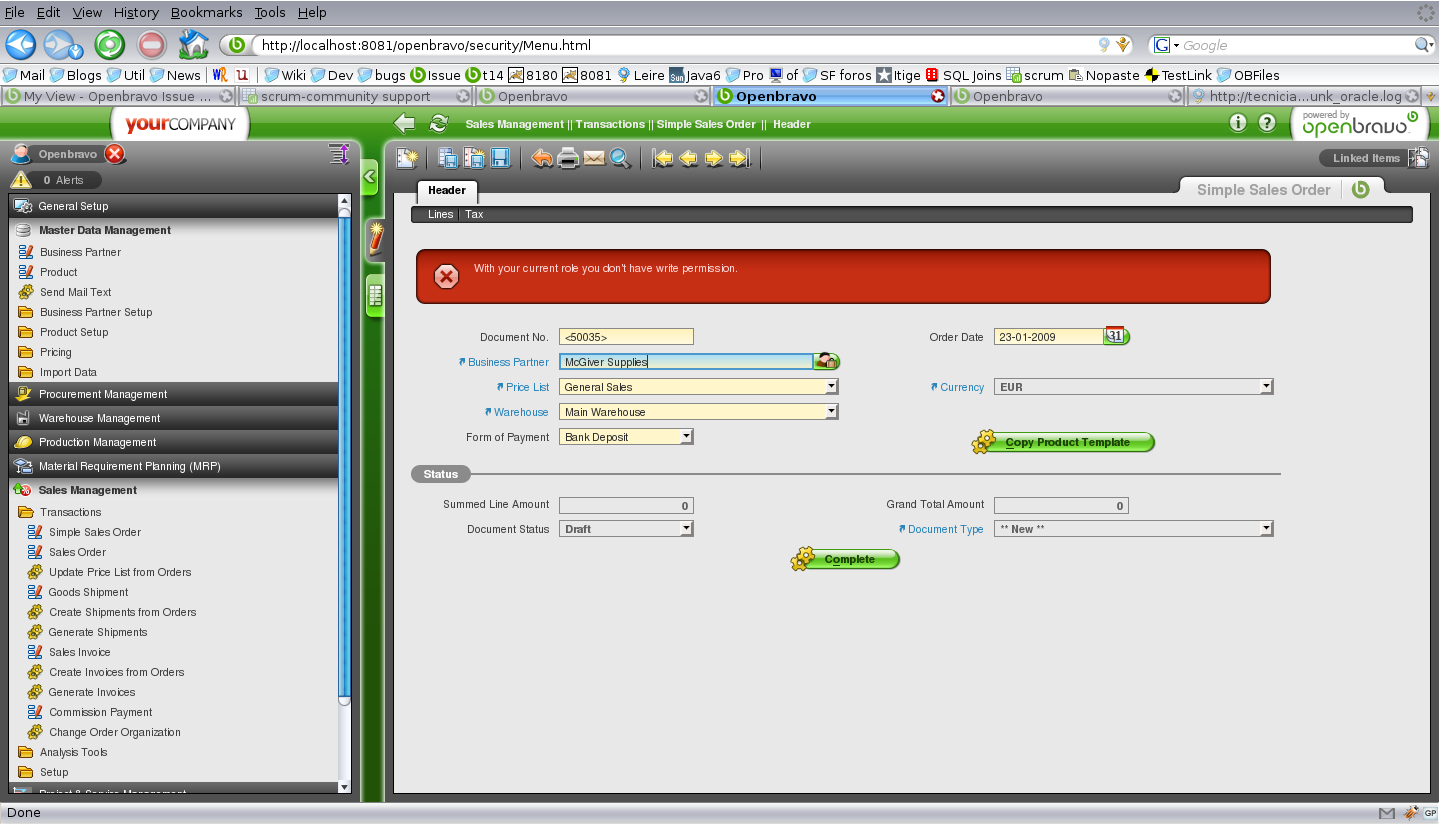Expand the Price List dropdown
The image size is (1439, 824).
point(831,387)
